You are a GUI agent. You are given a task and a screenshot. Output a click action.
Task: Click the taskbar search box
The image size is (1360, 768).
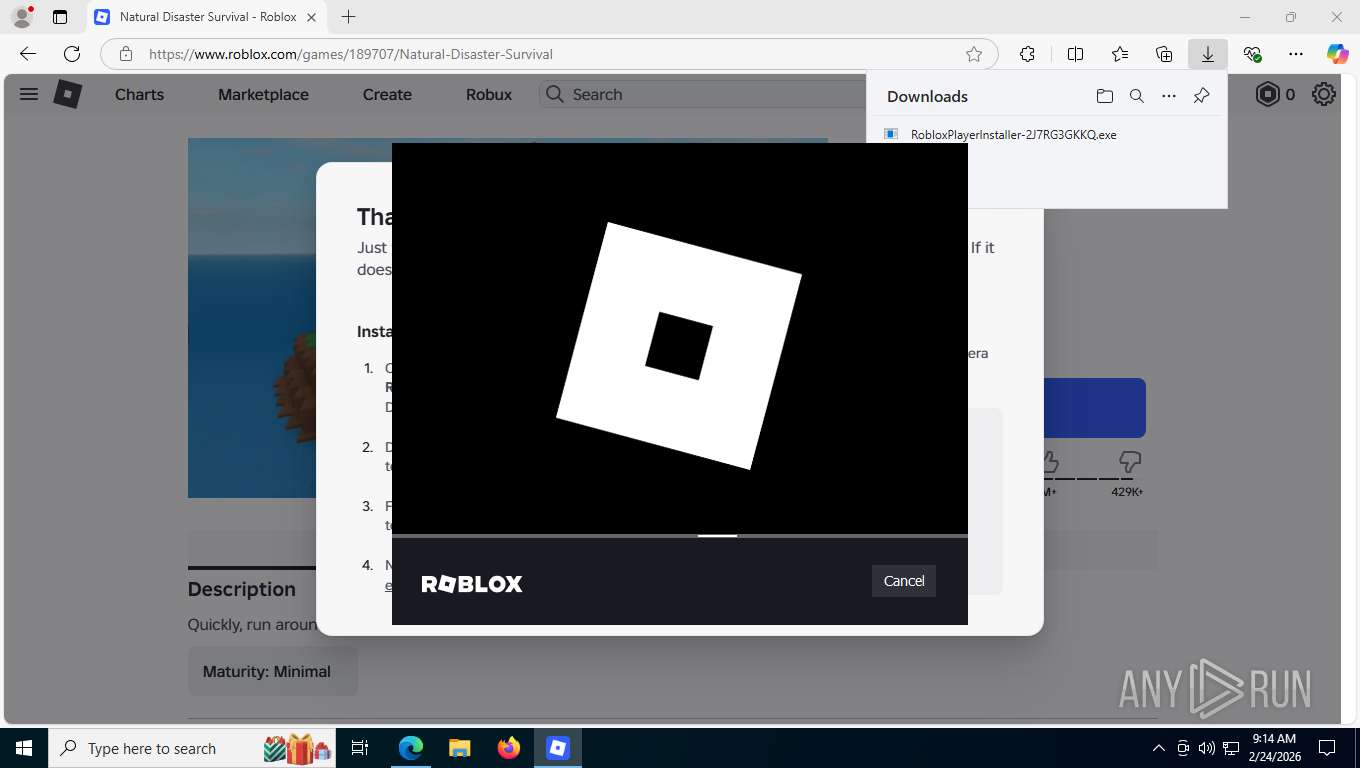pyautogui.click(x=193, y=748)
